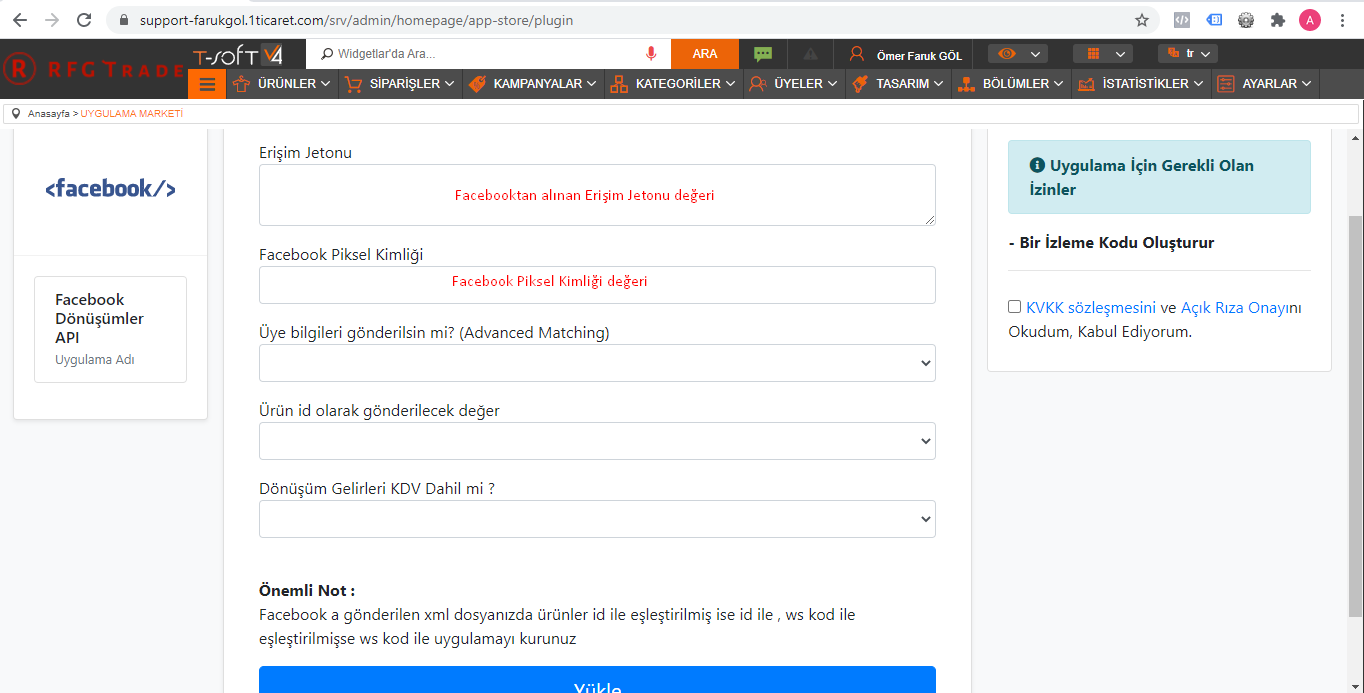Open the orange grid layout dropdown
Image resolution: width=1364 pixels, height=693 pixels.
click(1102, 54)
